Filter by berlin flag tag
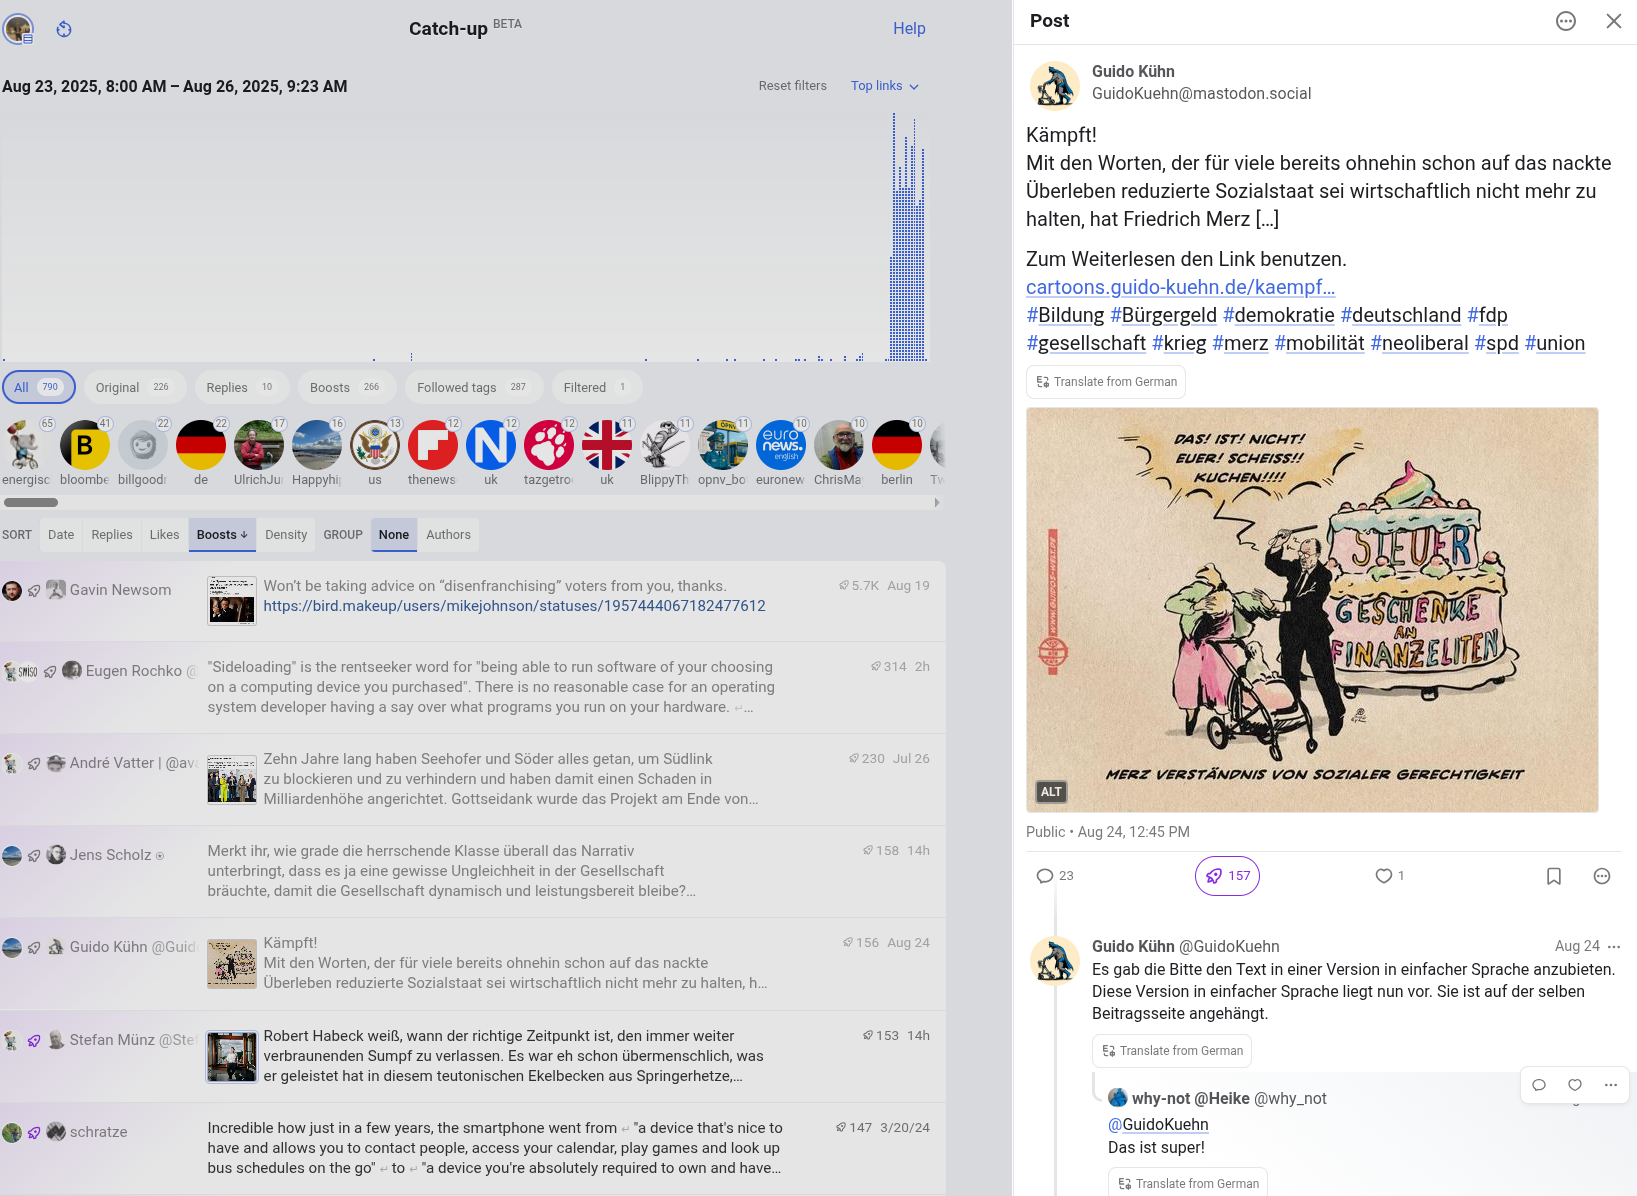 (897, 445)
